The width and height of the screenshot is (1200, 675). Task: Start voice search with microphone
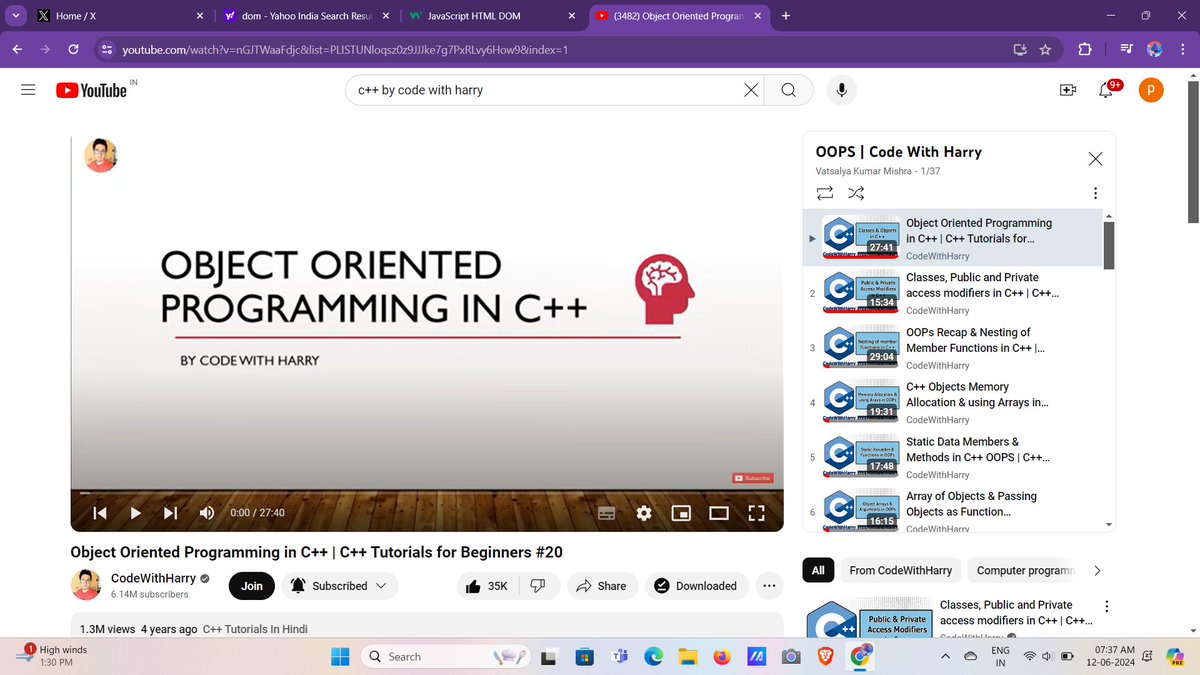(x=842, y=90)
